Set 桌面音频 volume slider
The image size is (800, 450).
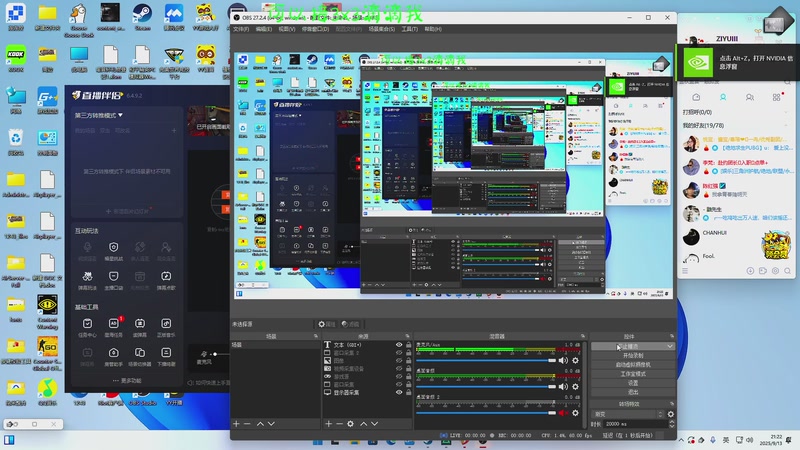486,387
